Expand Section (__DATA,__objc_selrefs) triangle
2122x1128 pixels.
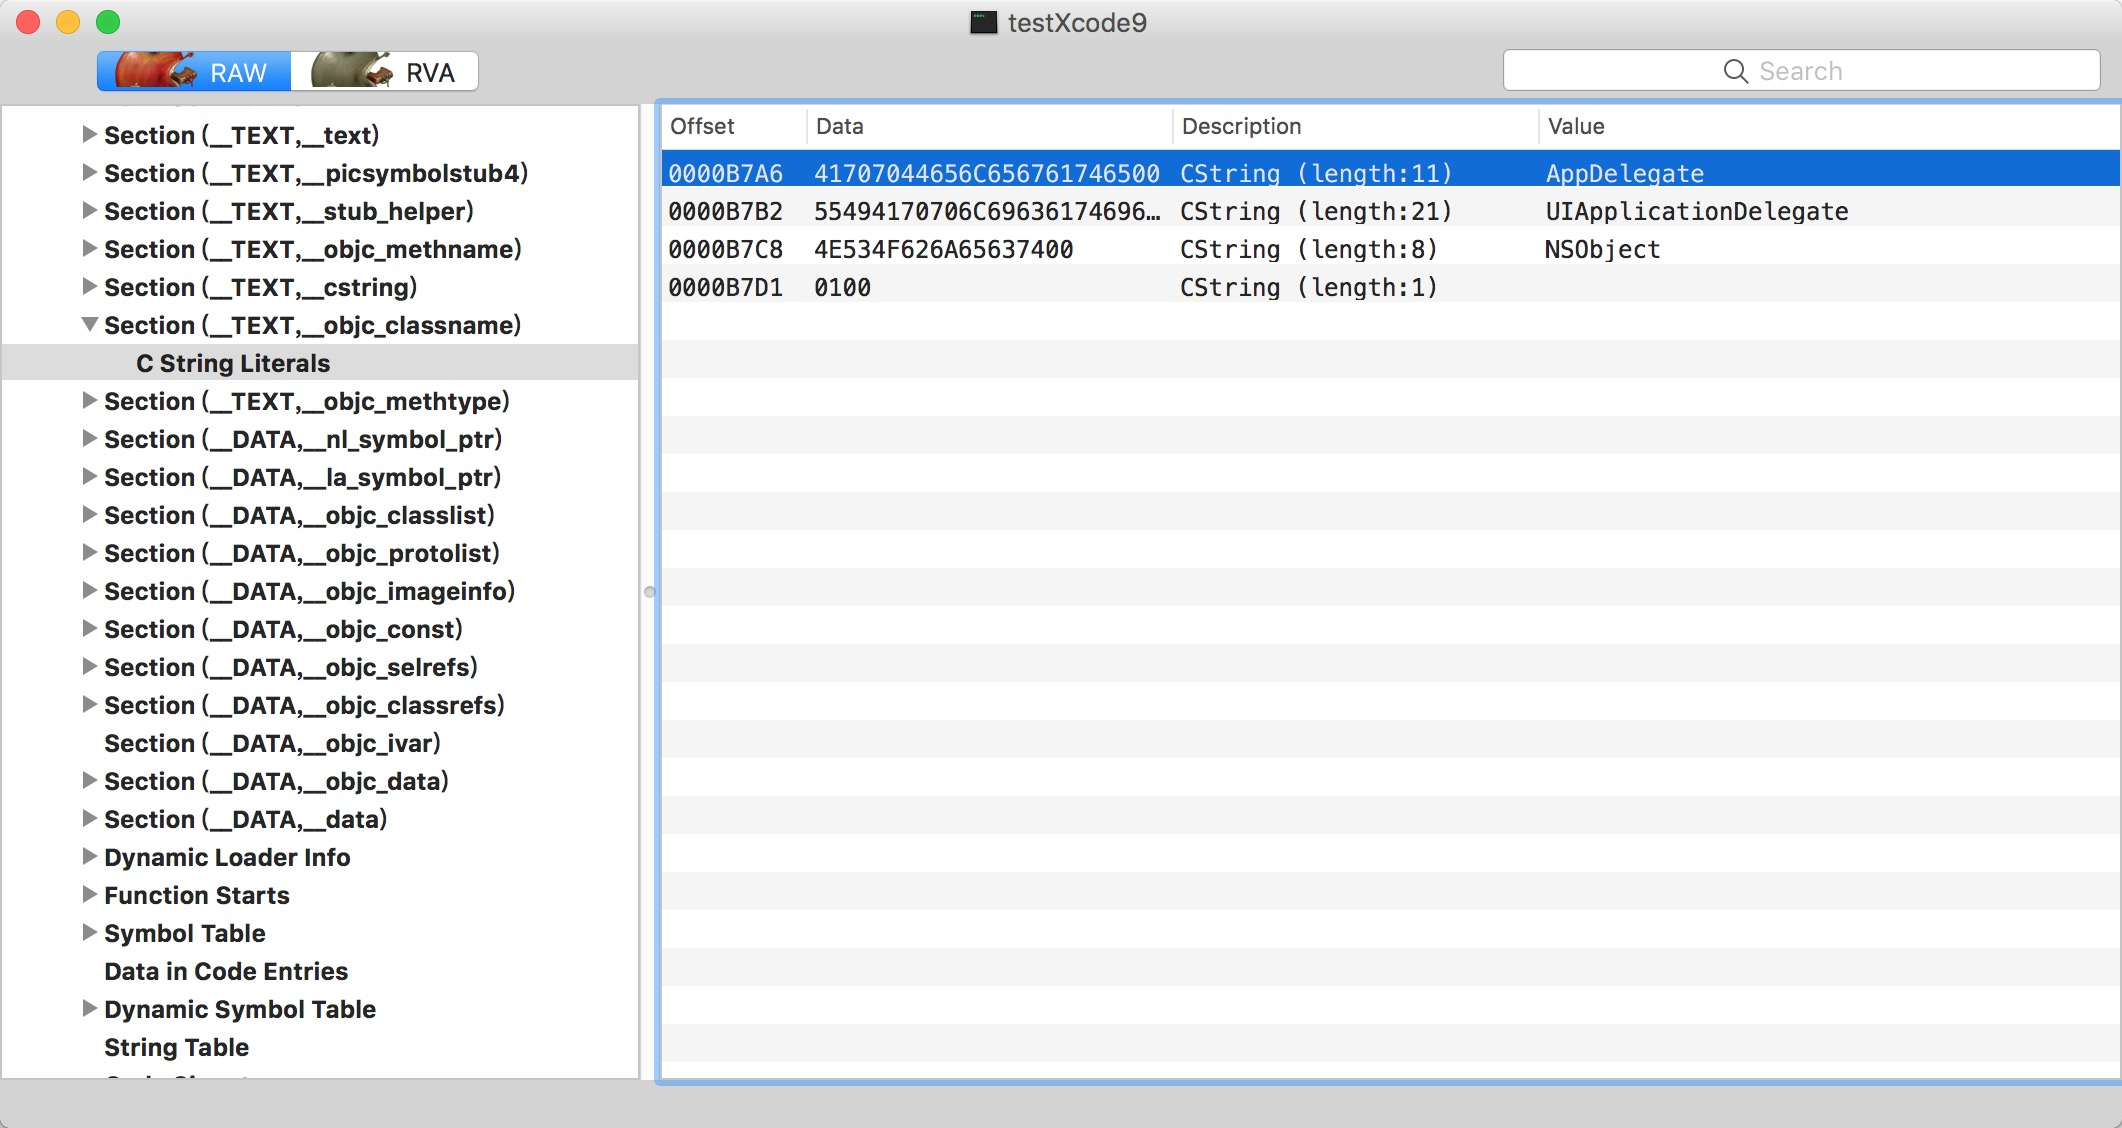[89, 666]
